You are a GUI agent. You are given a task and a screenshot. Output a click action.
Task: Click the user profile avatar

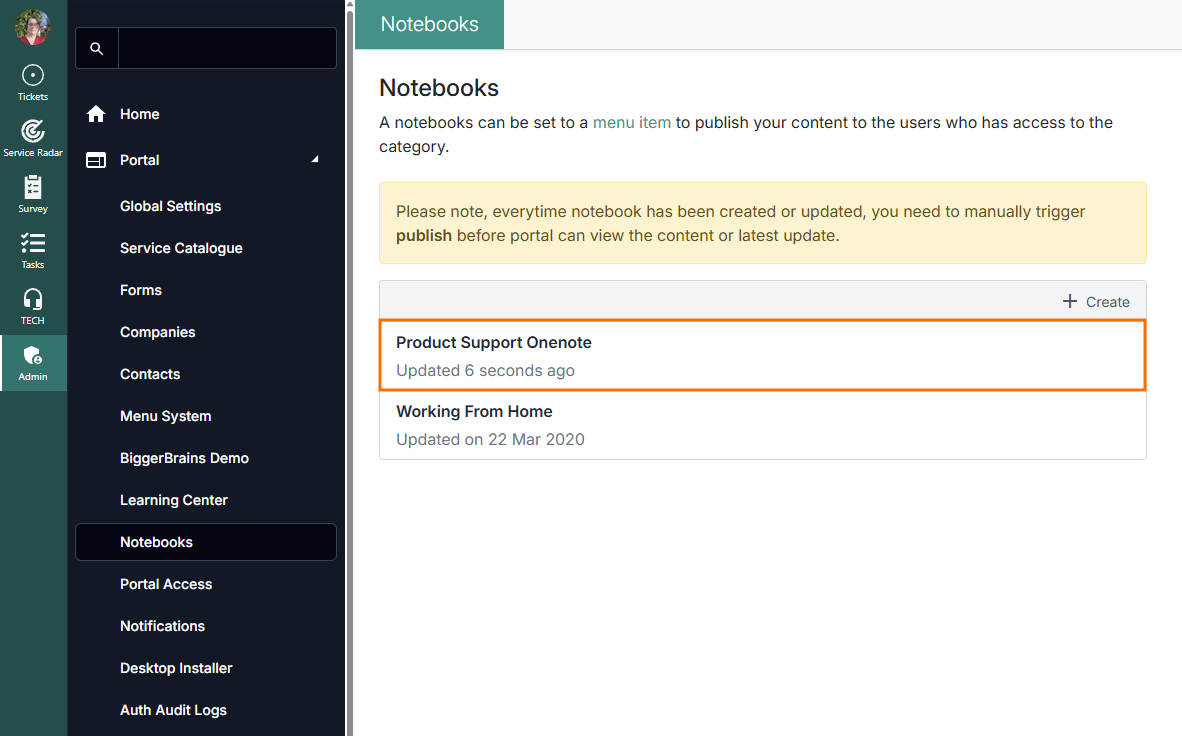coord(33,27)
